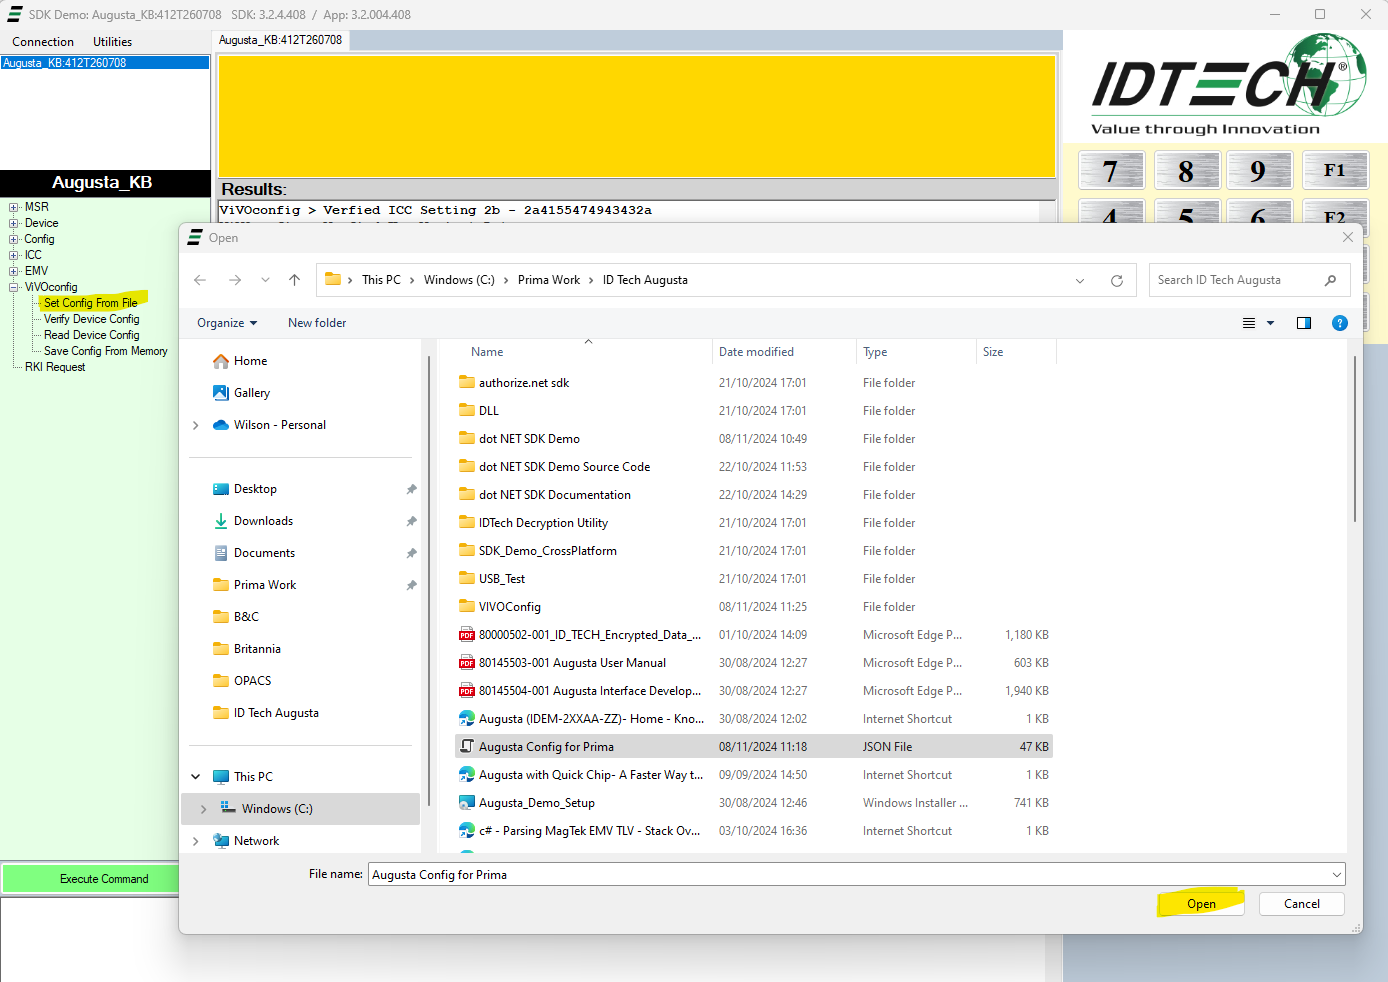Expand the Config tree node
The width and height of the screenshot is (1388, 982).
(14, 239)
